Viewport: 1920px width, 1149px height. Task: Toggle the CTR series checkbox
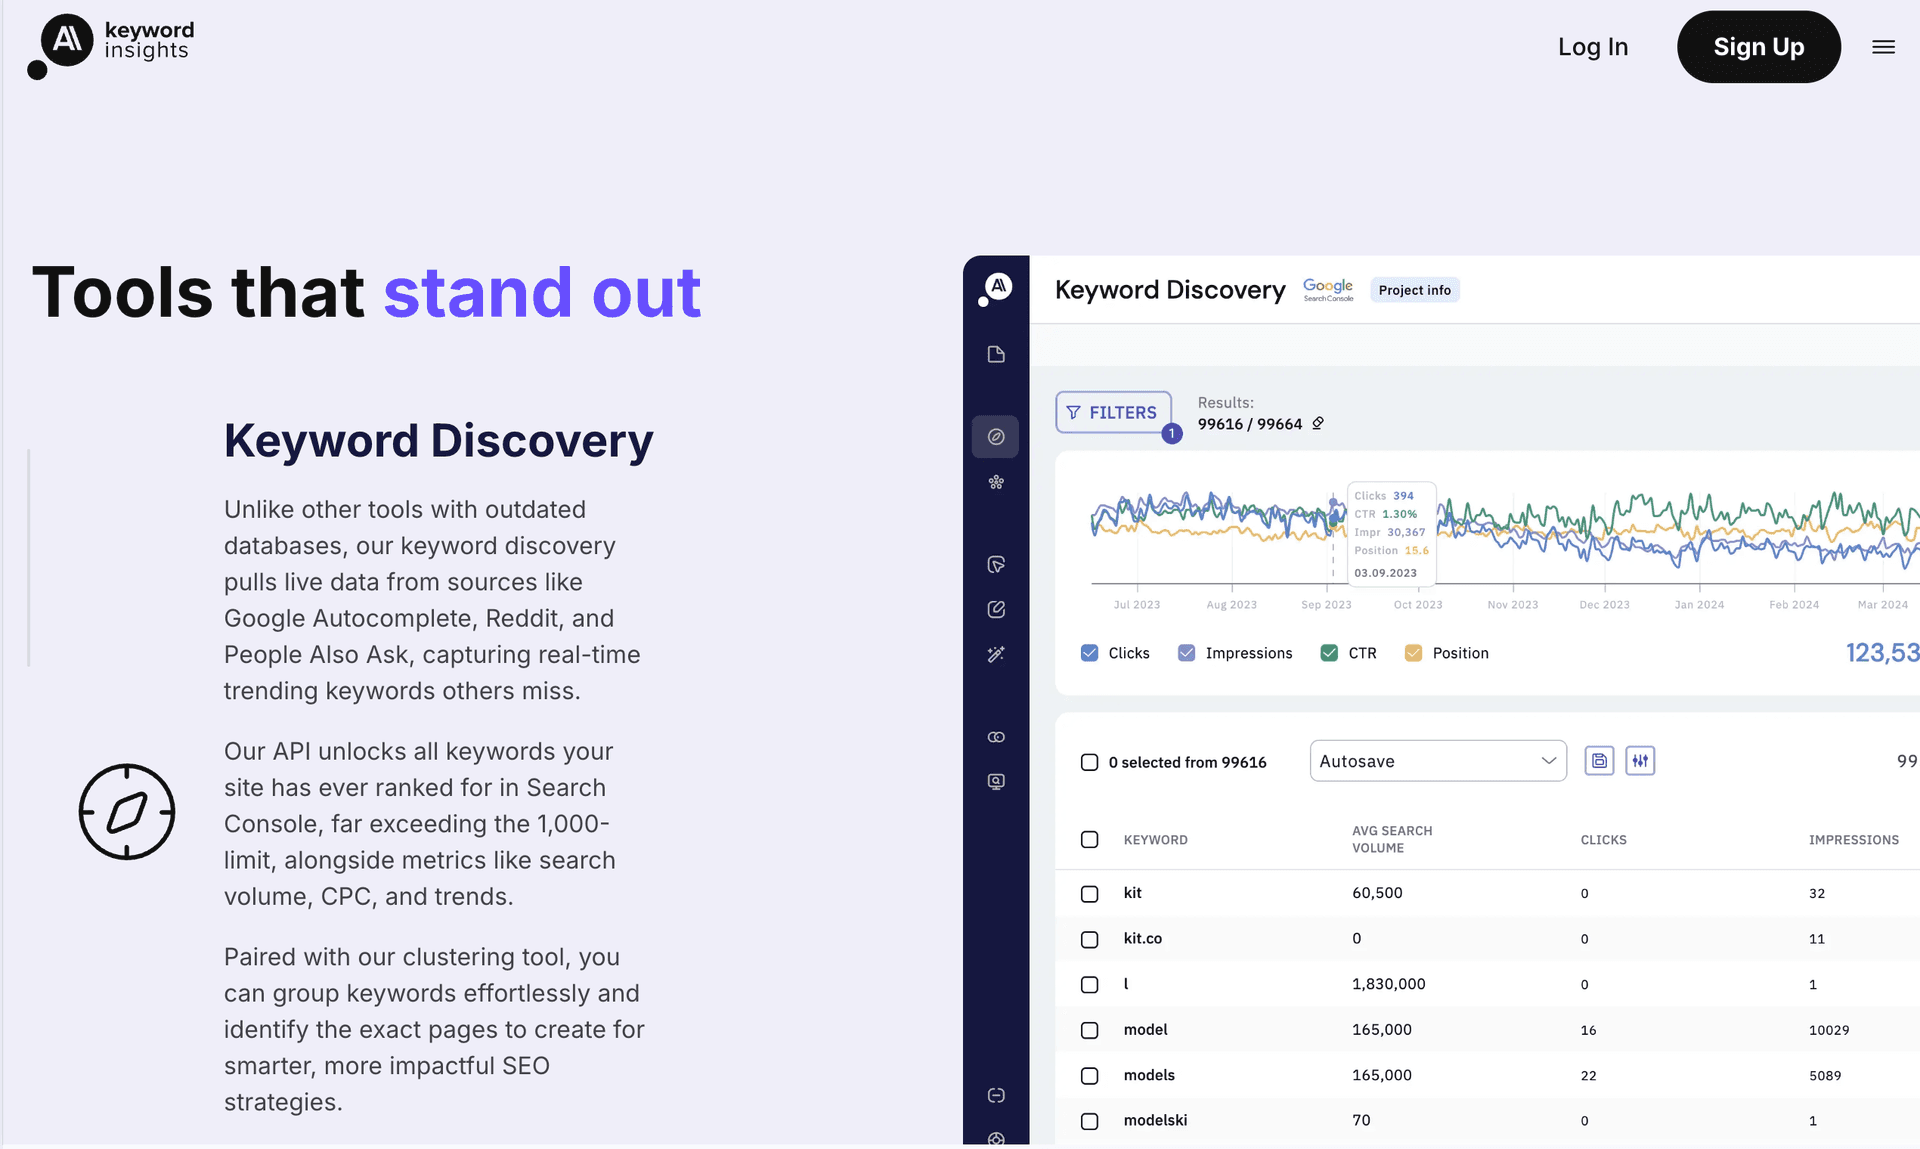pyautogui.click(x=1329, y=653)
